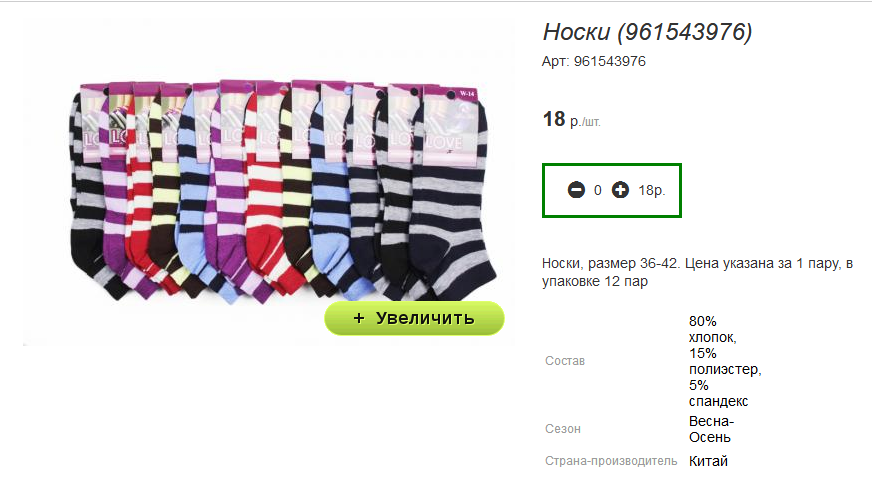Select the article number Арт: 961543976
The width and height of the screenshot is (872, 485).
click(x=593, y=61)
